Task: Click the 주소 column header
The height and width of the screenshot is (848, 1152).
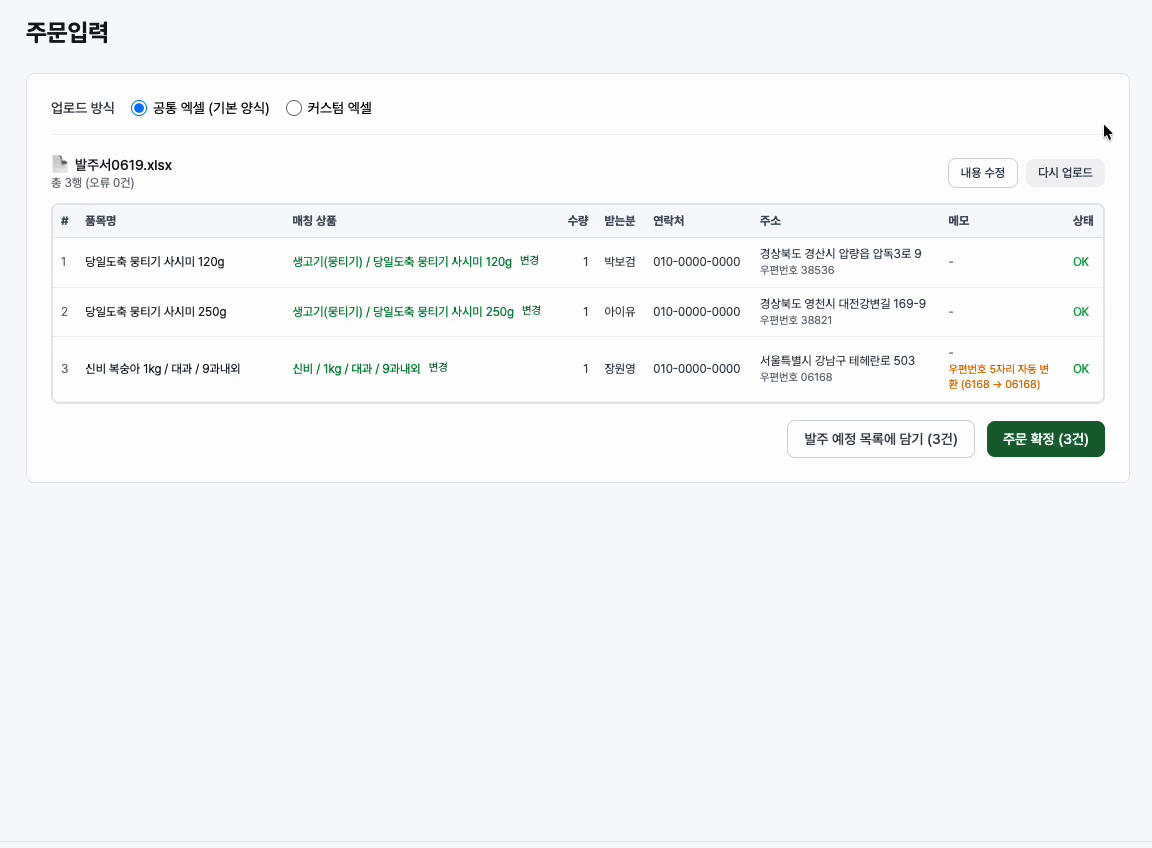Action: tap(770, 221)
